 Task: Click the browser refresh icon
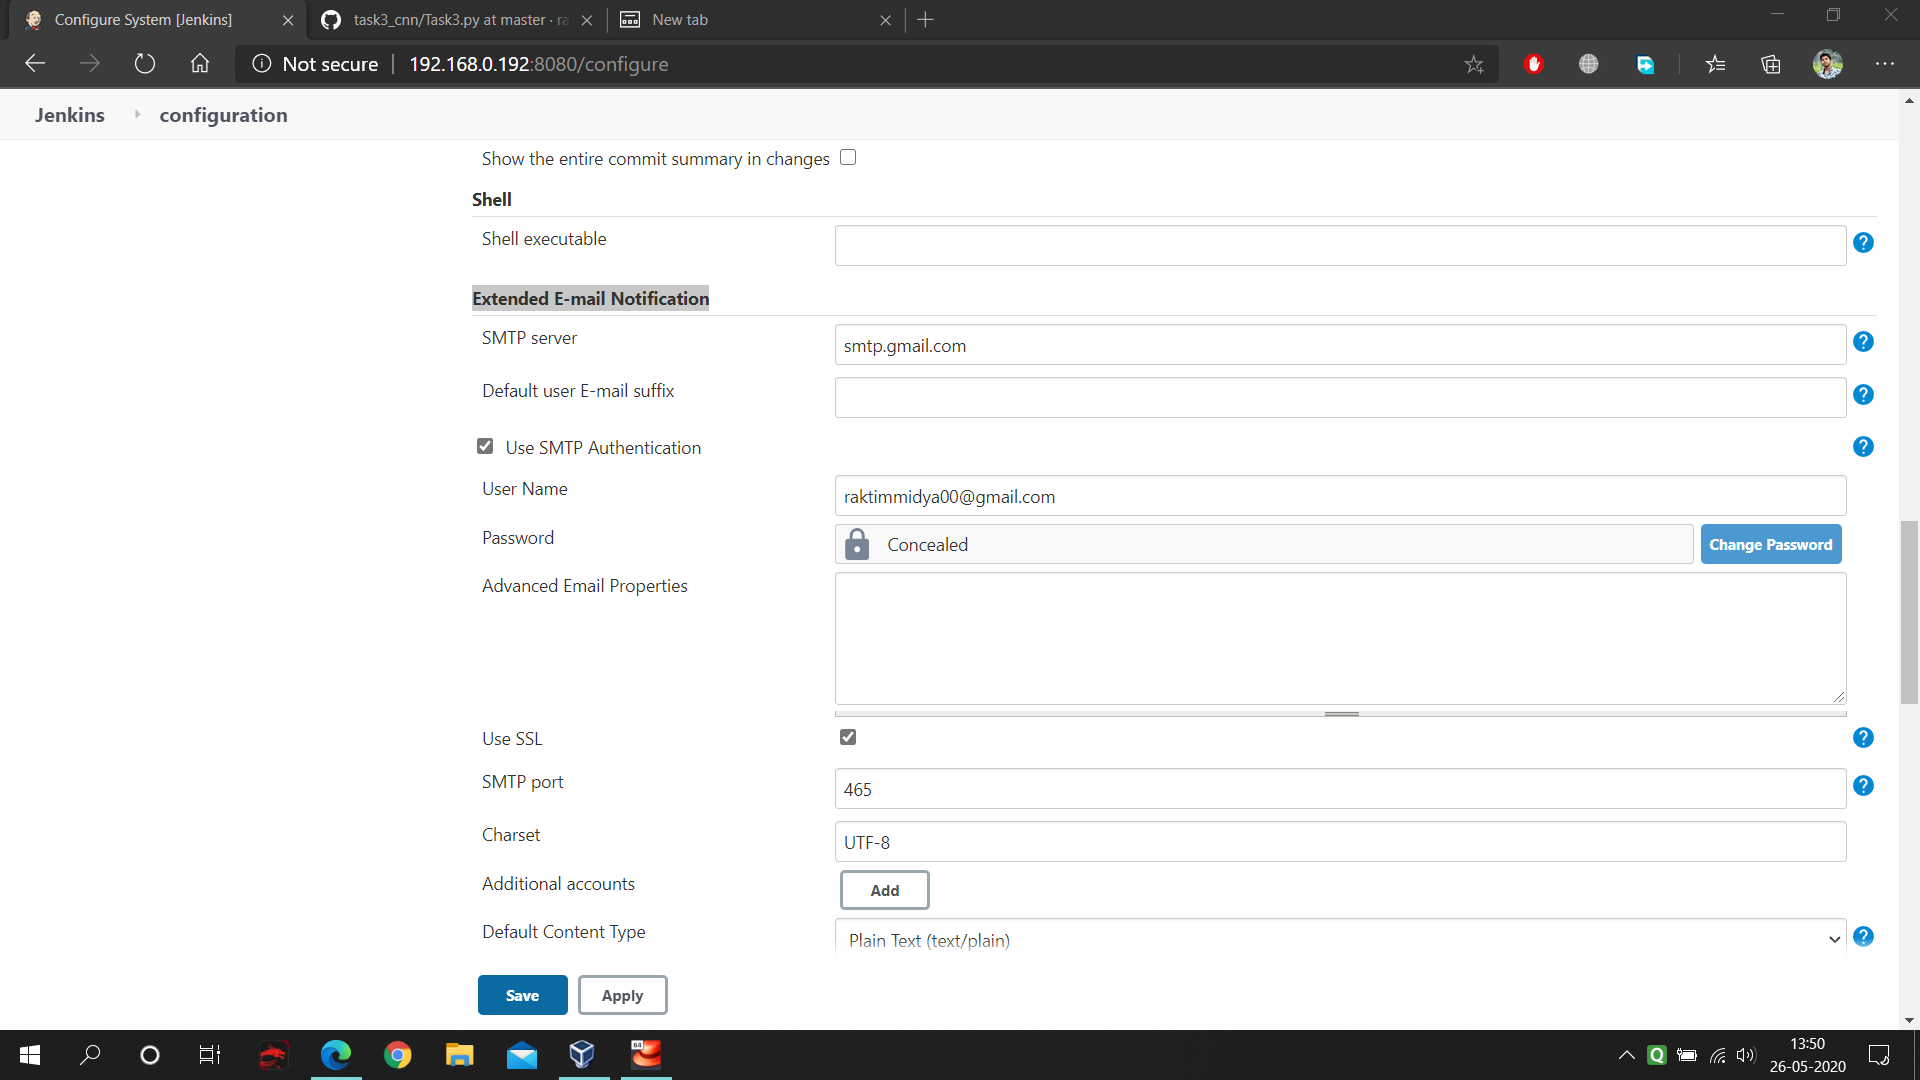pyautogui.click(x=145, y=64)
